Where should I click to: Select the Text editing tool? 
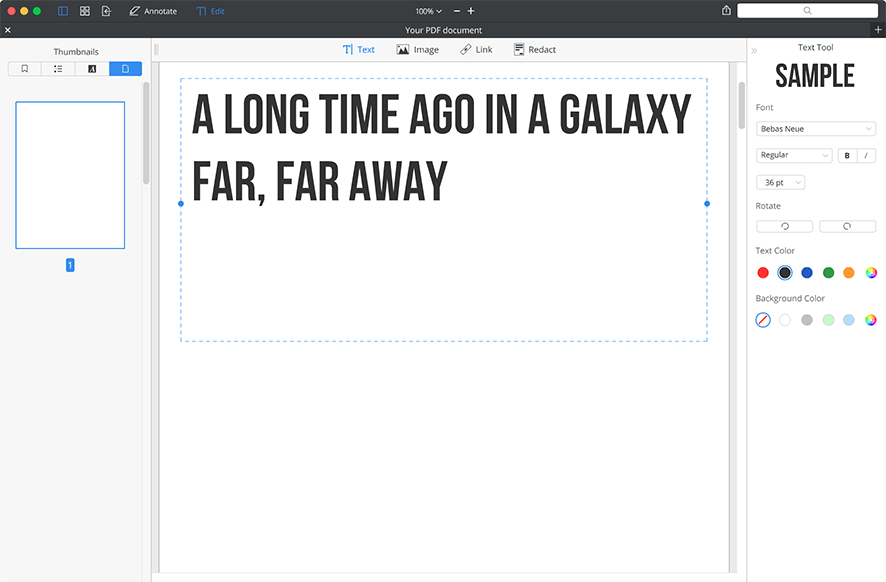click(x=359, y=50)
